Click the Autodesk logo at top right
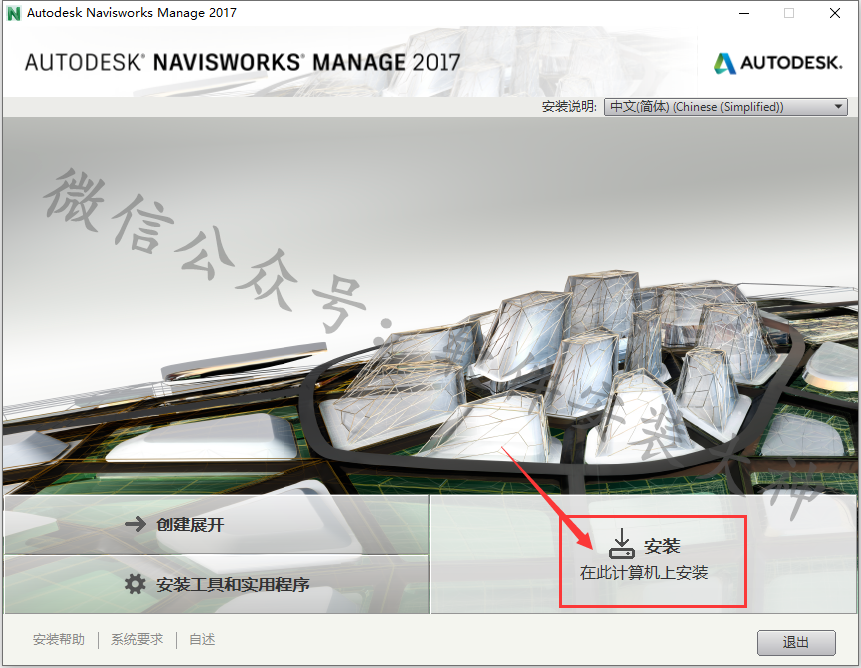 [x=778, y=63]
